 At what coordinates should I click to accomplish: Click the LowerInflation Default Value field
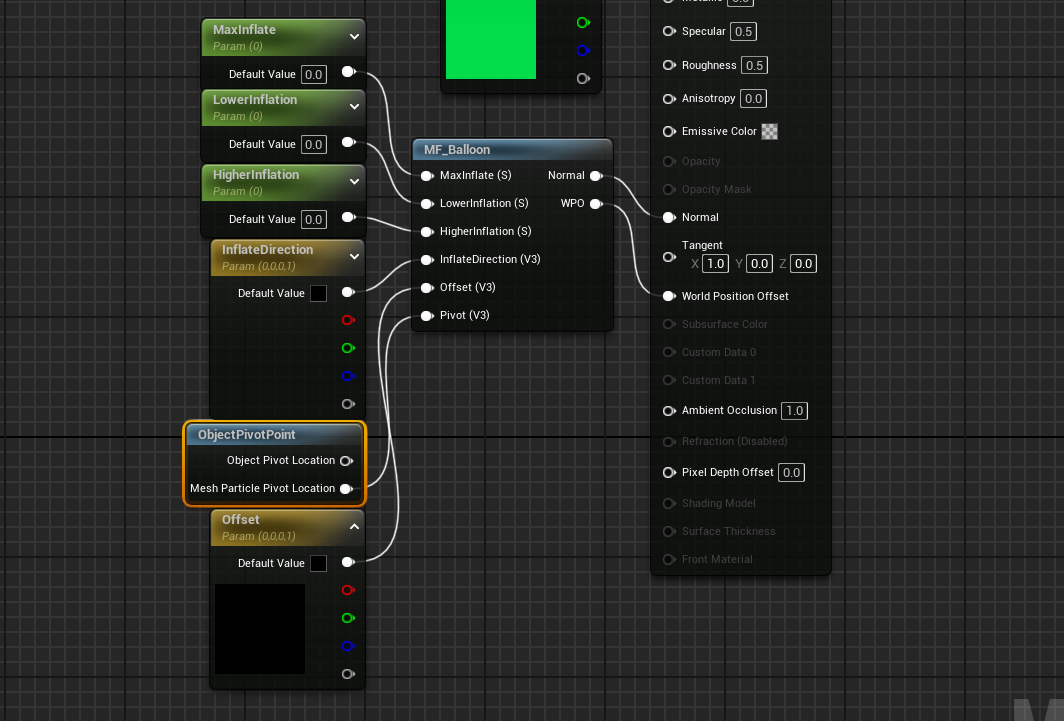coord(314,144)
